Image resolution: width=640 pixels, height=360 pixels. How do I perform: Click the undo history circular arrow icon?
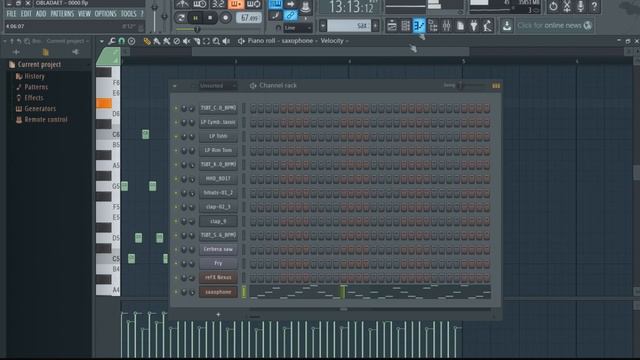[x=553, y=7]
